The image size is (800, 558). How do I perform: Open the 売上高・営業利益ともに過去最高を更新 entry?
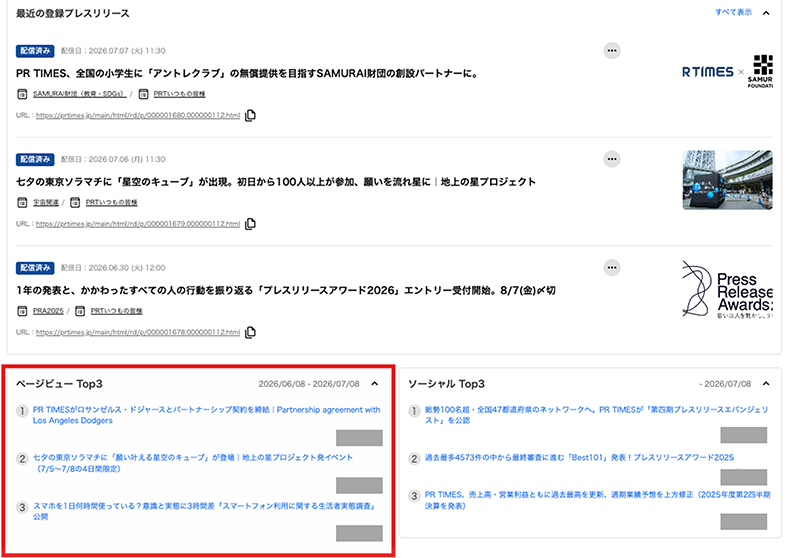coord(597,500)
